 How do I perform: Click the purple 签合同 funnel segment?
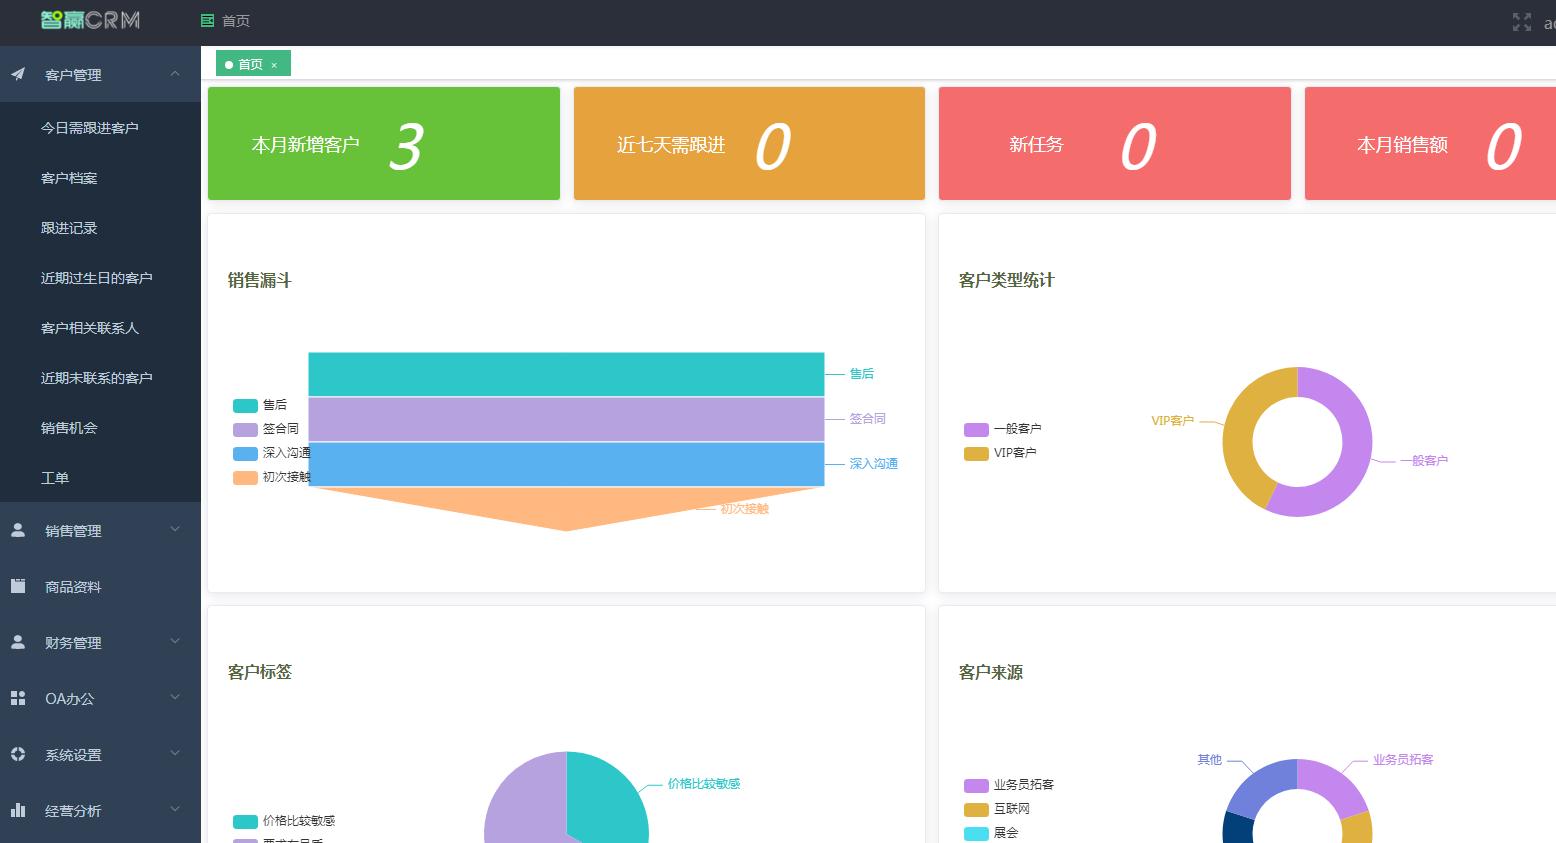pyautogui.click(x=566, y=419)
